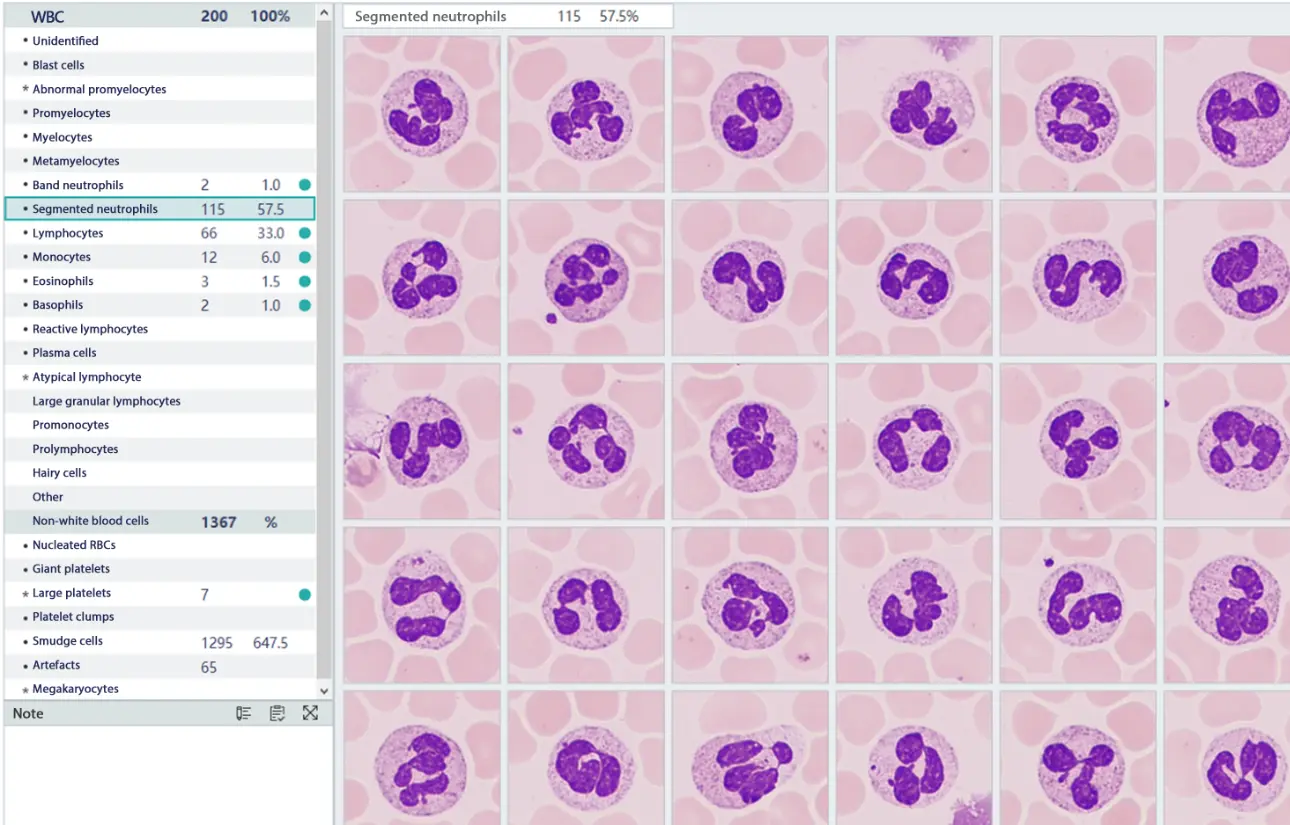The width and height of the screenshot is (1290, 825).
Task: Click the scroll-up arrow above the cell list
Action: pos(323,12)
